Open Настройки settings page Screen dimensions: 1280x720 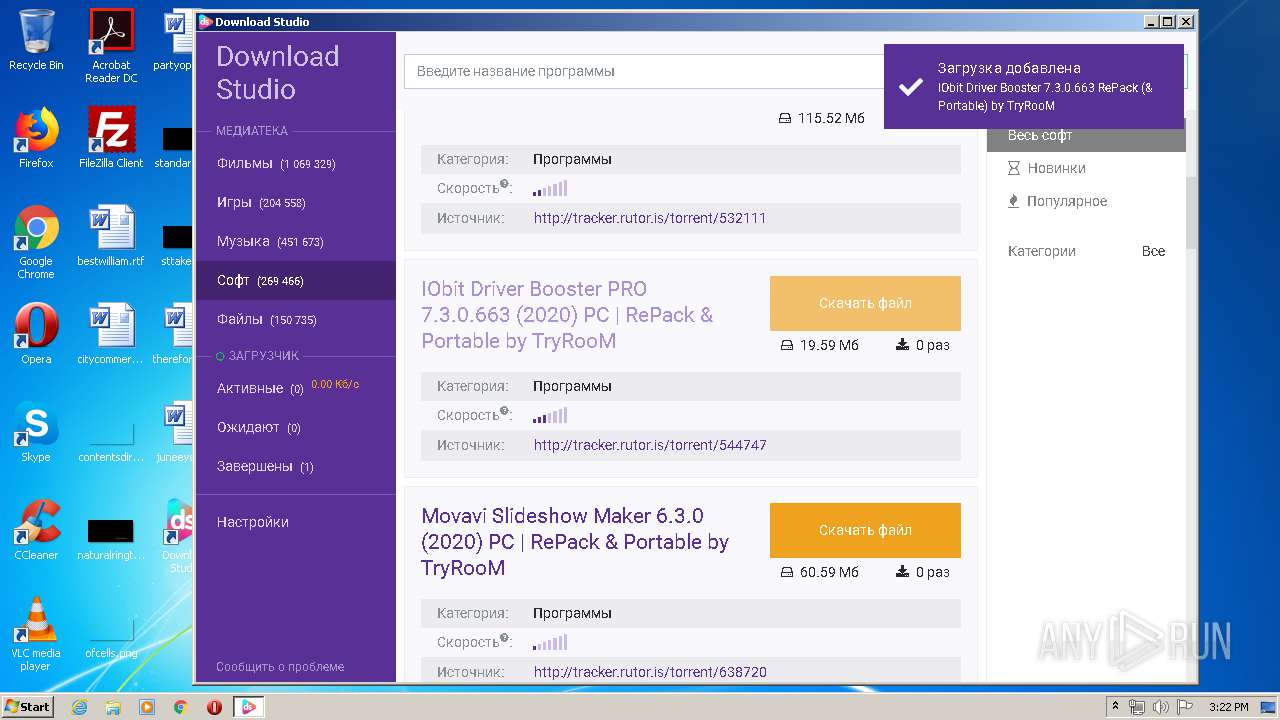(x=253, y=522)
